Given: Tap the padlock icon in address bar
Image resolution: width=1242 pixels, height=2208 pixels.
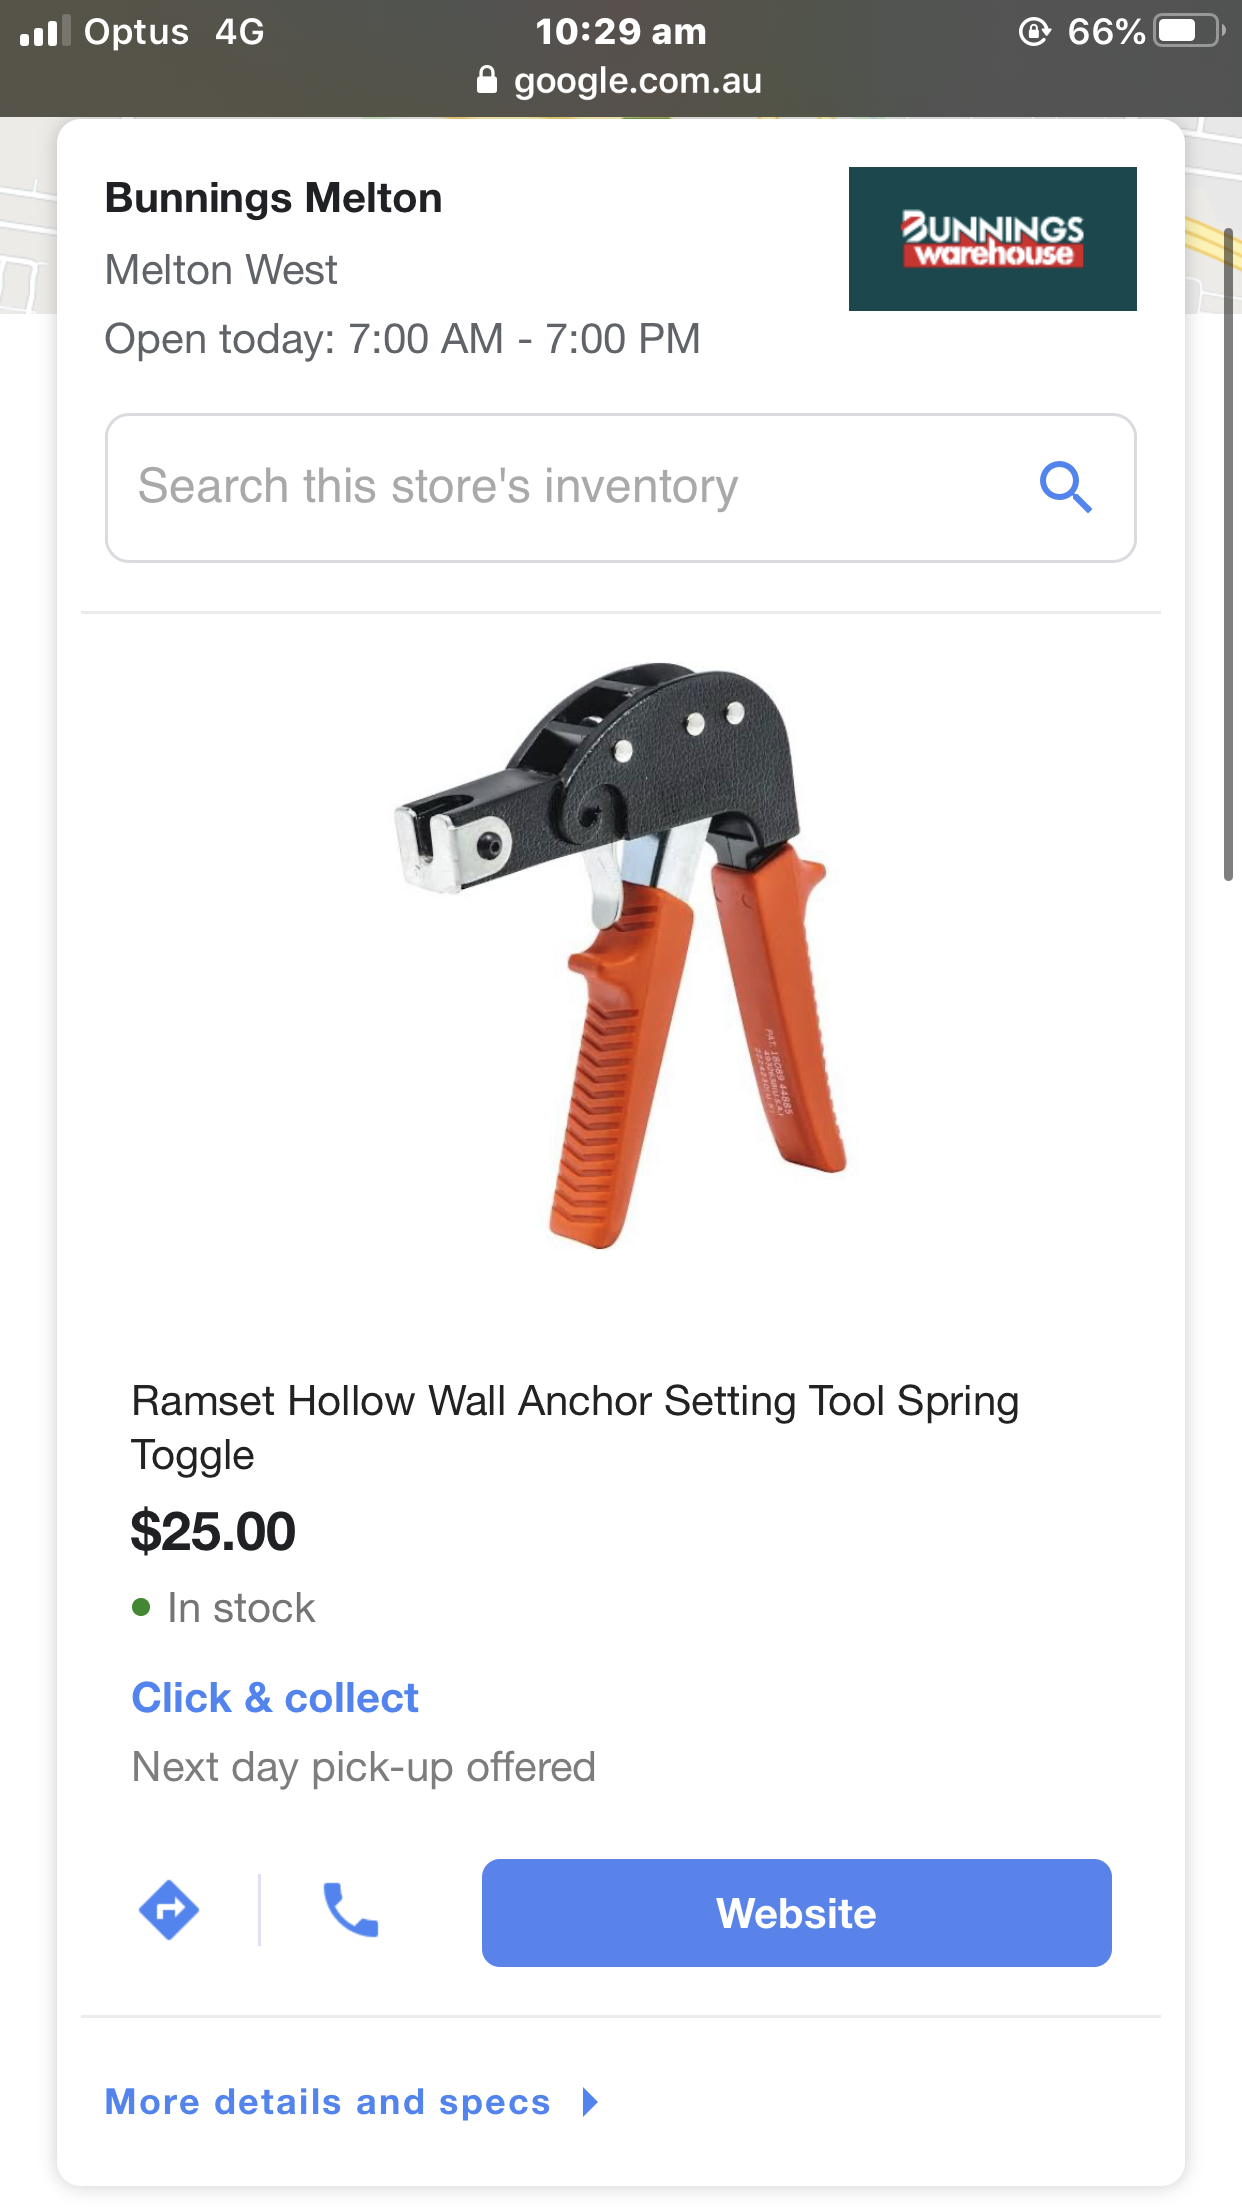Looking at the screenshot, I should (487, 80).
